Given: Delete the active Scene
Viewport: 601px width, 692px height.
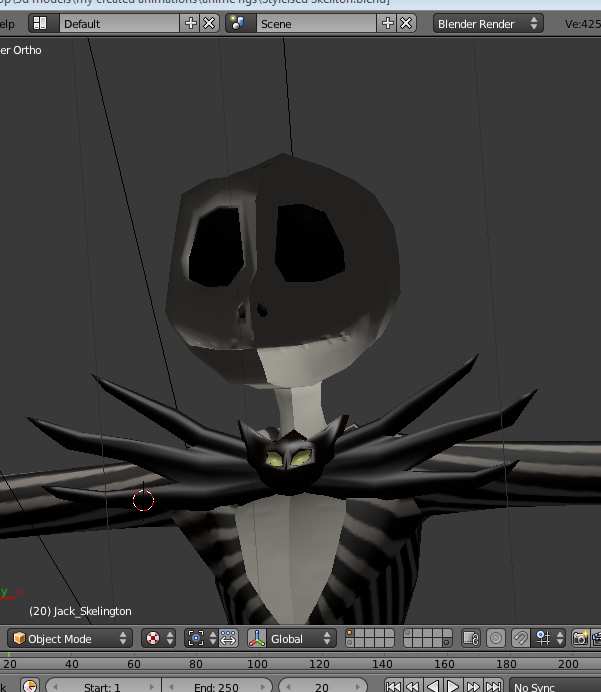Looking at the screenshot, I should click(406, 23).
